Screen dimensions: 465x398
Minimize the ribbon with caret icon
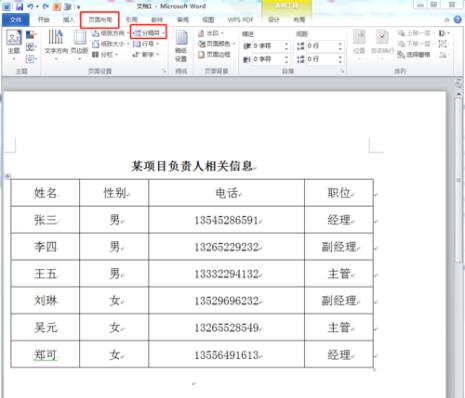tap(447, 20)
